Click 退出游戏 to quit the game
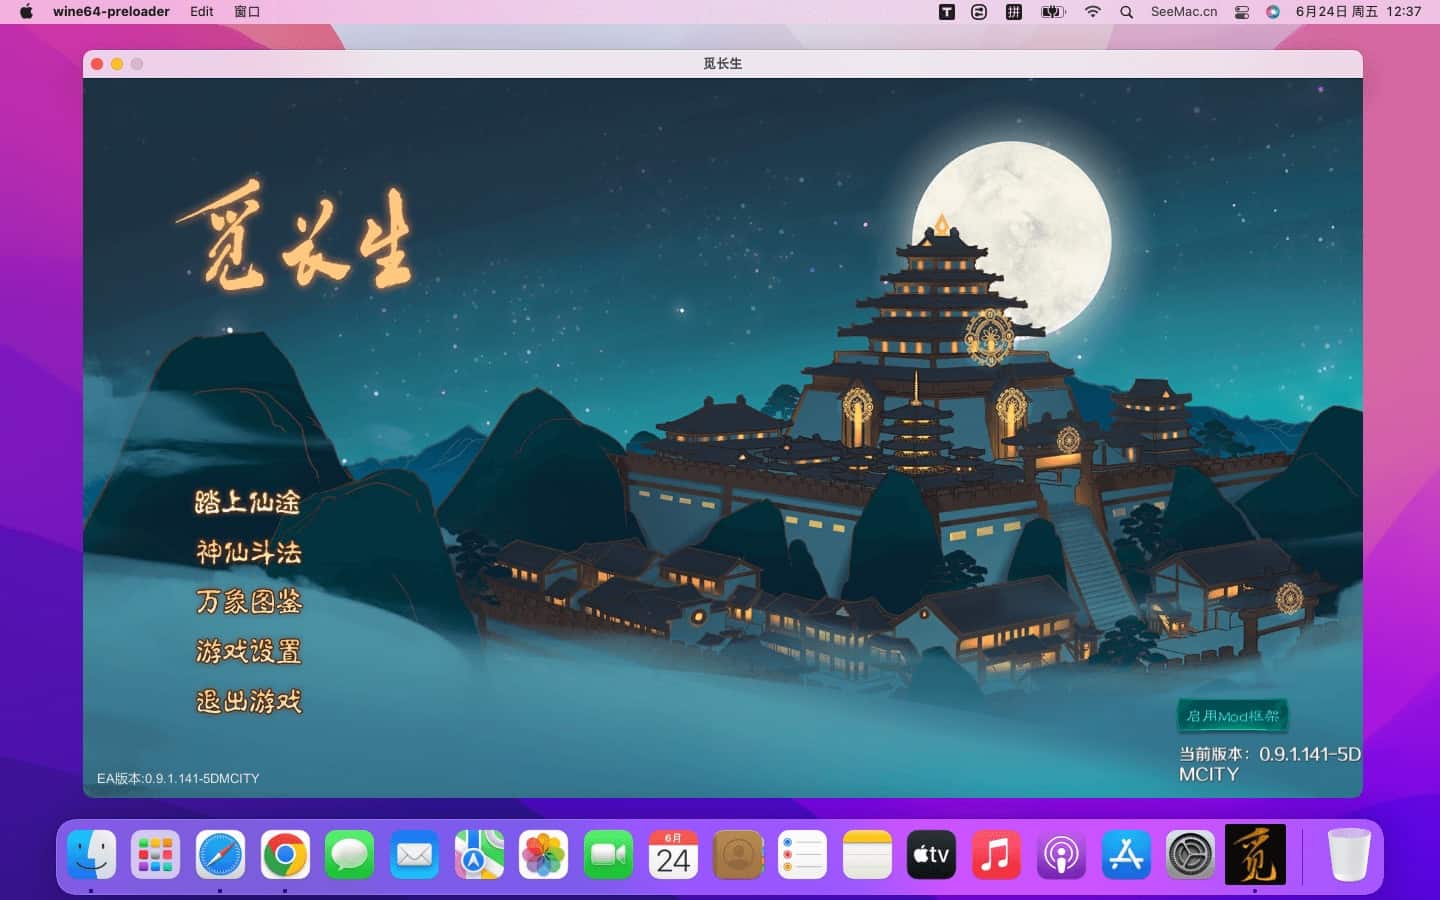Viewport: 1440px width, 900px height. point(248,702)
